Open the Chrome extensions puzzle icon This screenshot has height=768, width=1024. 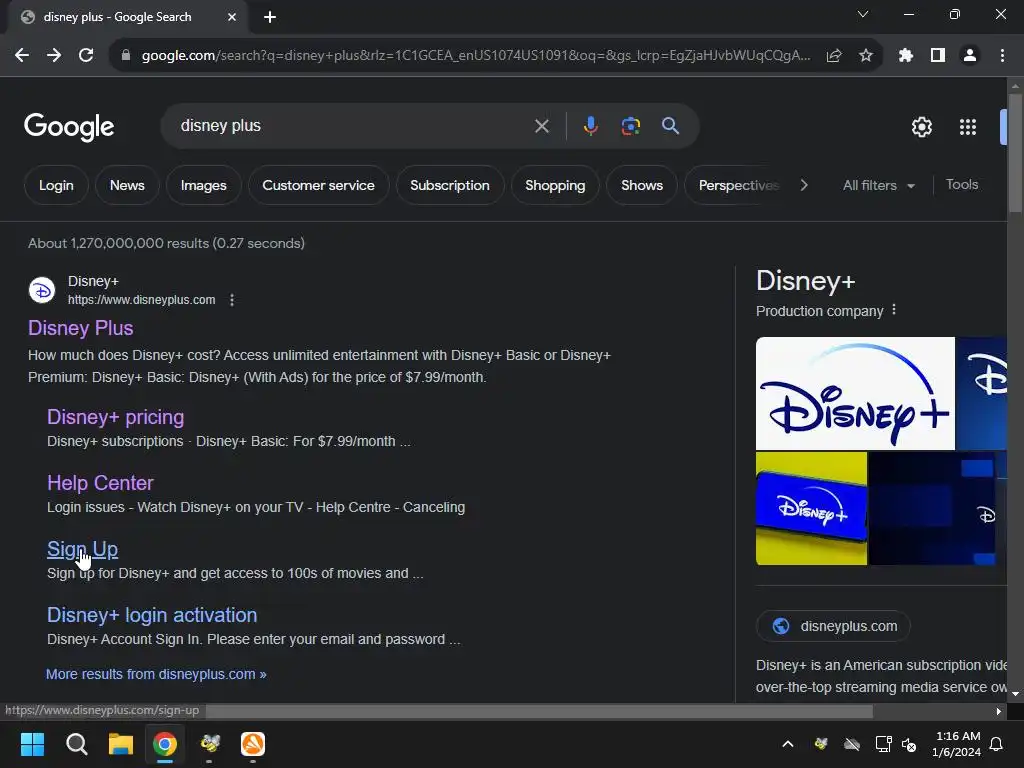(906, 56)
